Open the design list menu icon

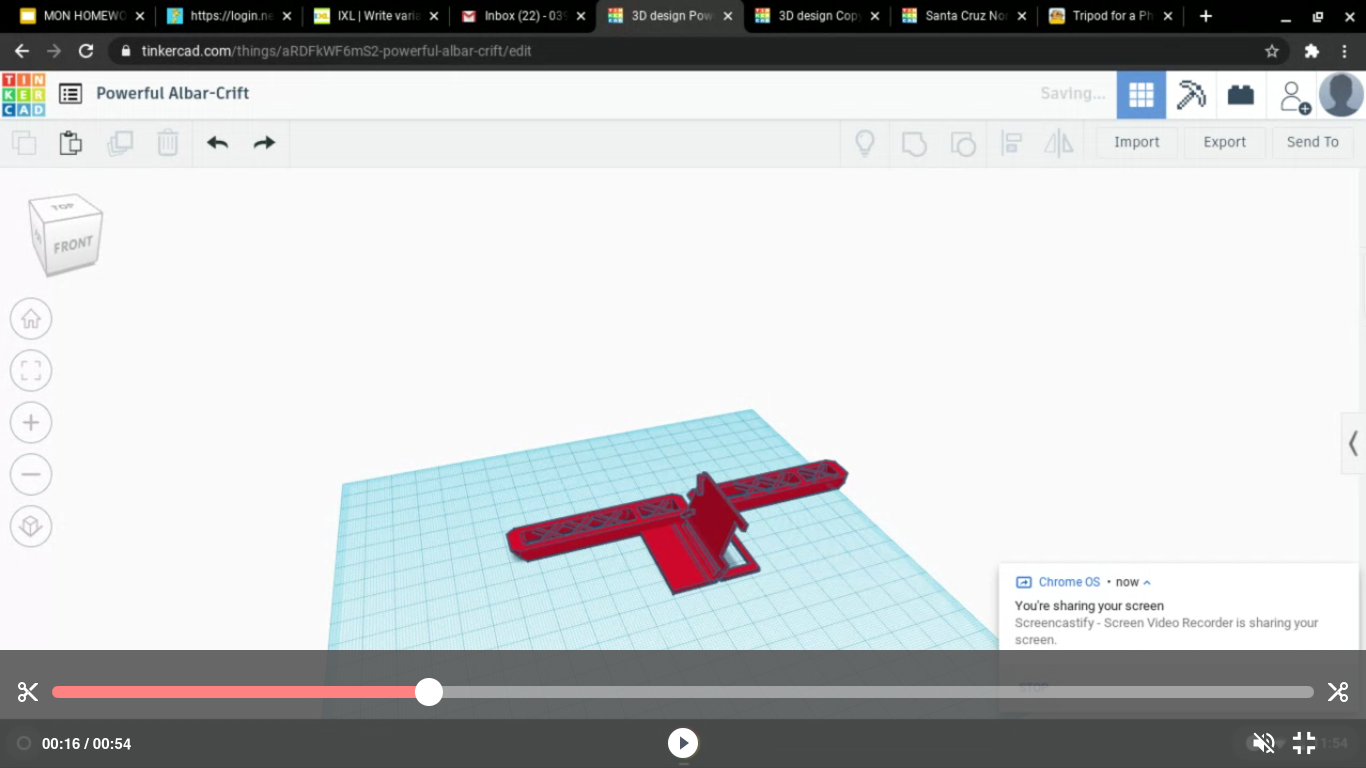(70, 94)
